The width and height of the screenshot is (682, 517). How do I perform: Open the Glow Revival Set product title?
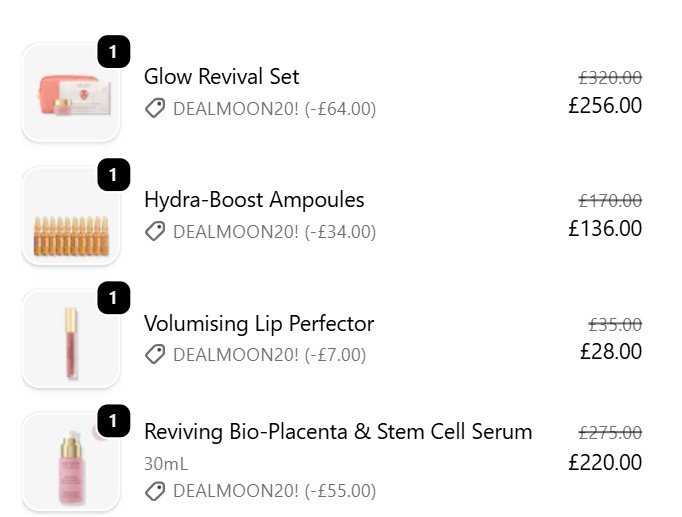click(221, 77)
